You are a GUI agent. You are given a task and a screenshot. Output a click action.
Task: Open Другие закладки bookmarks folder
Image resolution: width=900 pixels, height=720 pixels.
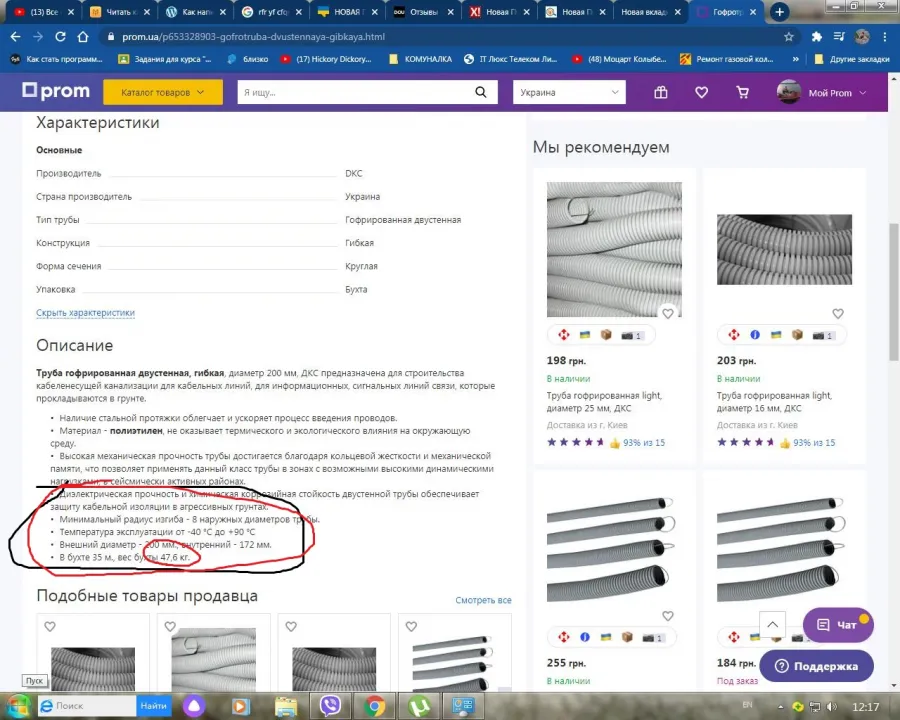[852, 59]
